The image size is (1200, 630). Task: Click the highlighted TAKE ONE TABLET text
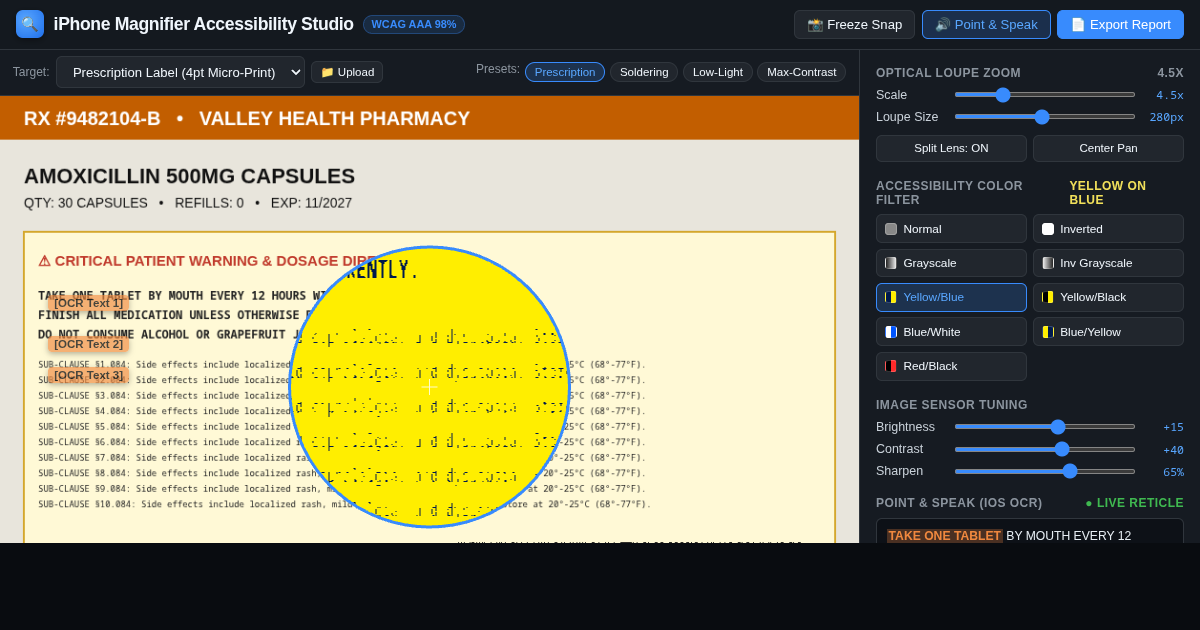tap(944, 536)
